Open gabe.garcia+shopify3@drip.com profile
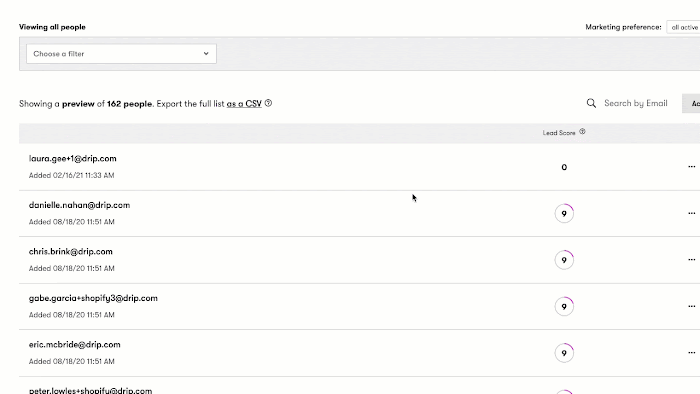The image size is (700, 394). coord(93,298)
